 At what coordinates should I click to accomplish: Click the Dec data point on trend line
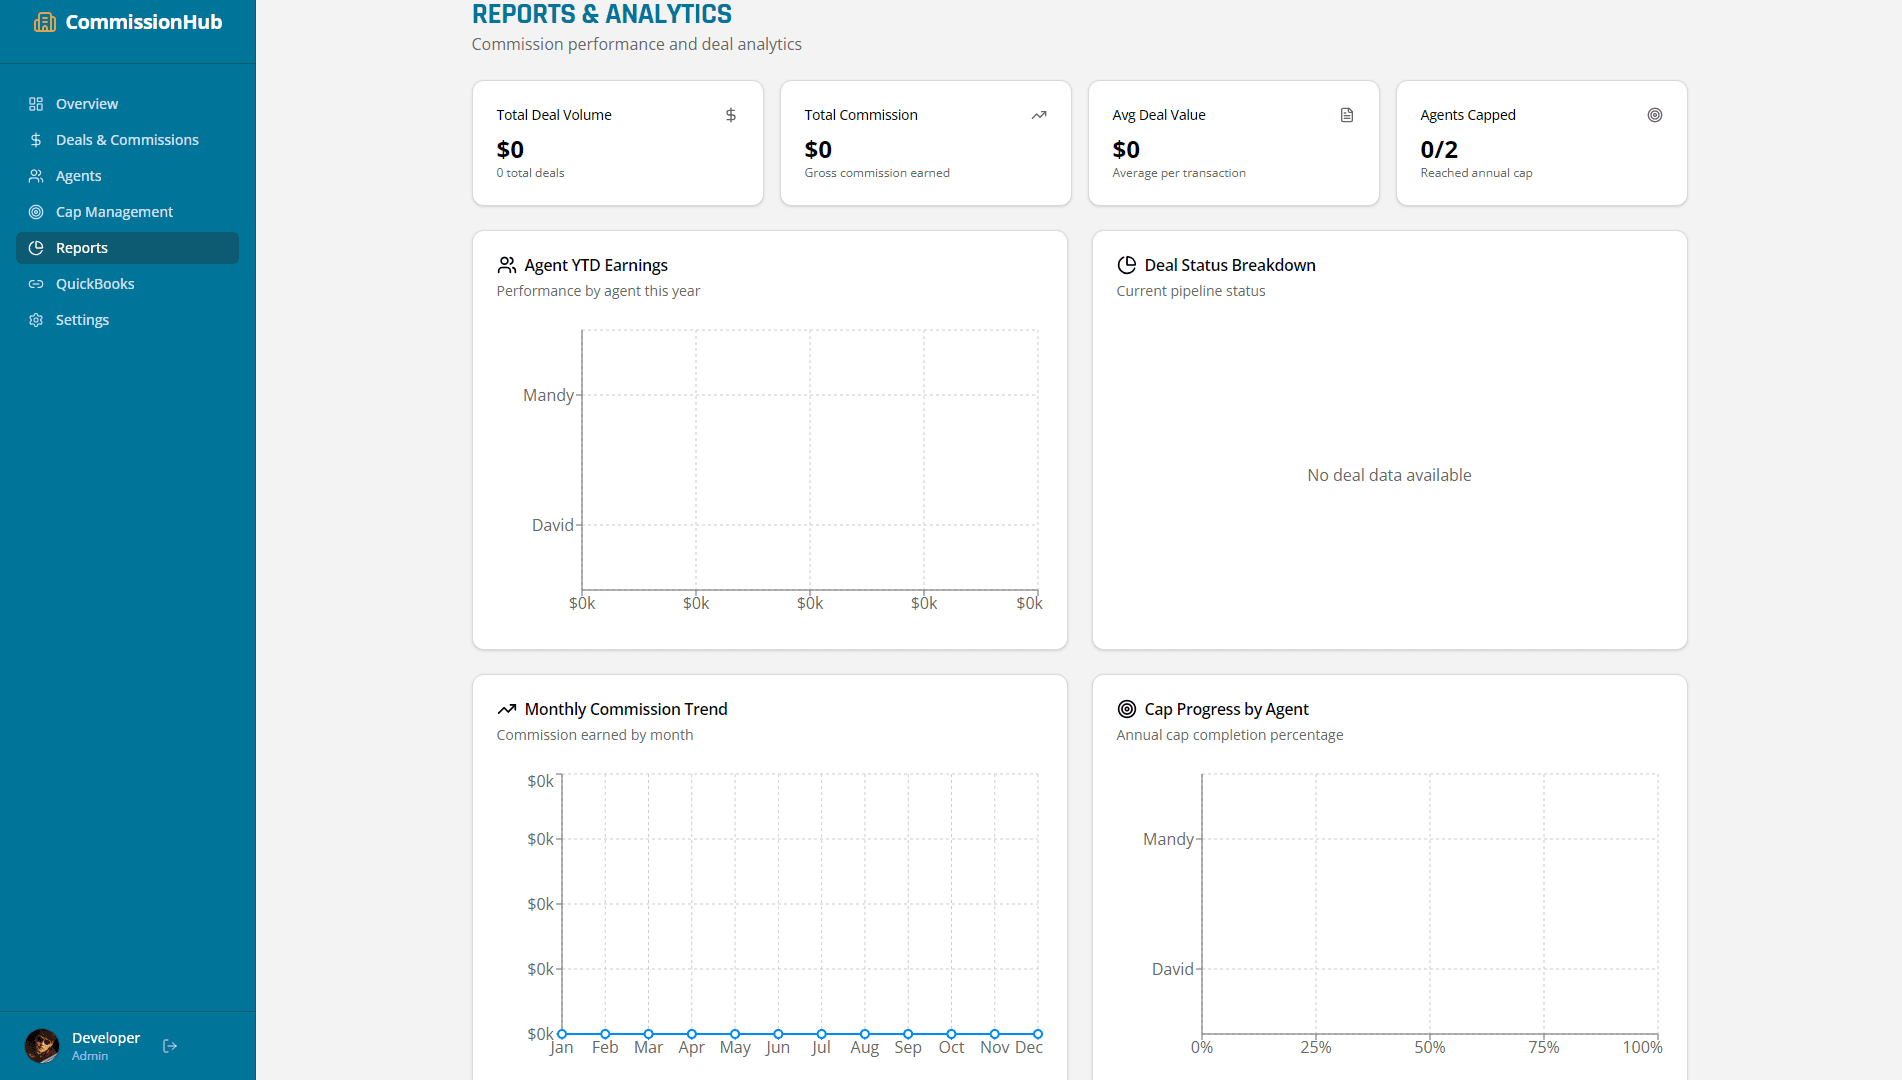(1038, 1034)
